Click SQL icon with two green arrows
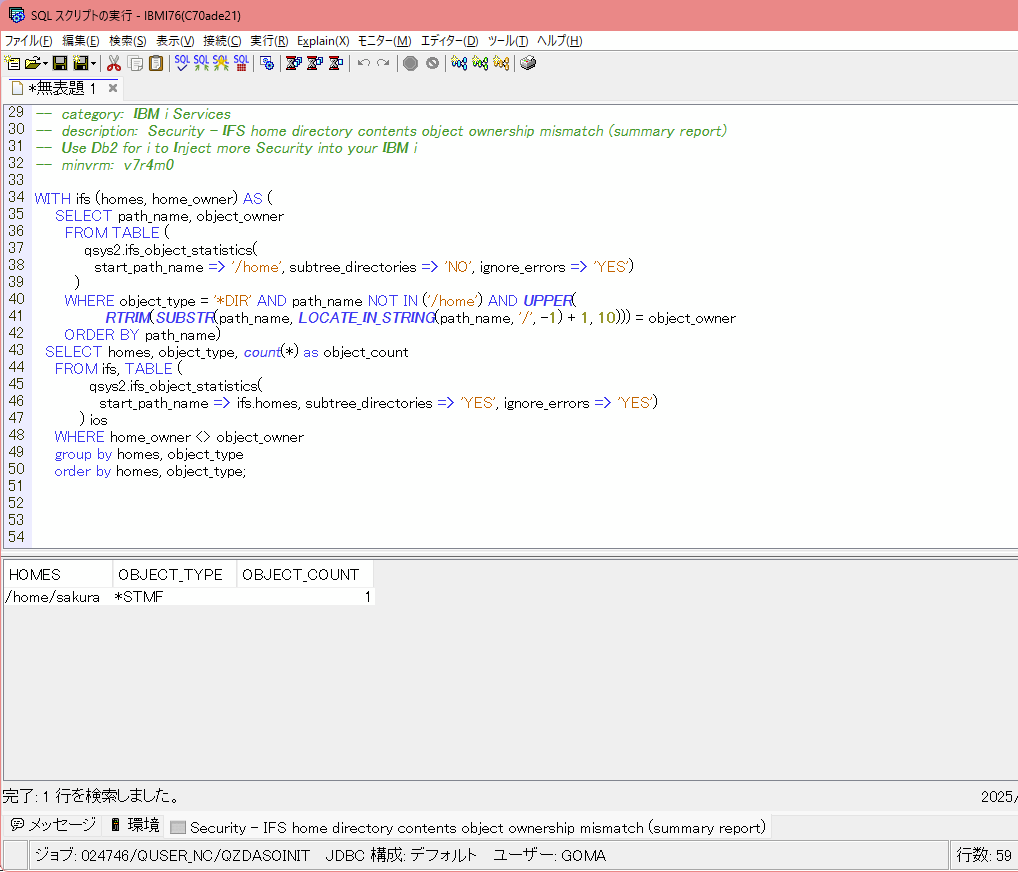 (x=201, y=63)
